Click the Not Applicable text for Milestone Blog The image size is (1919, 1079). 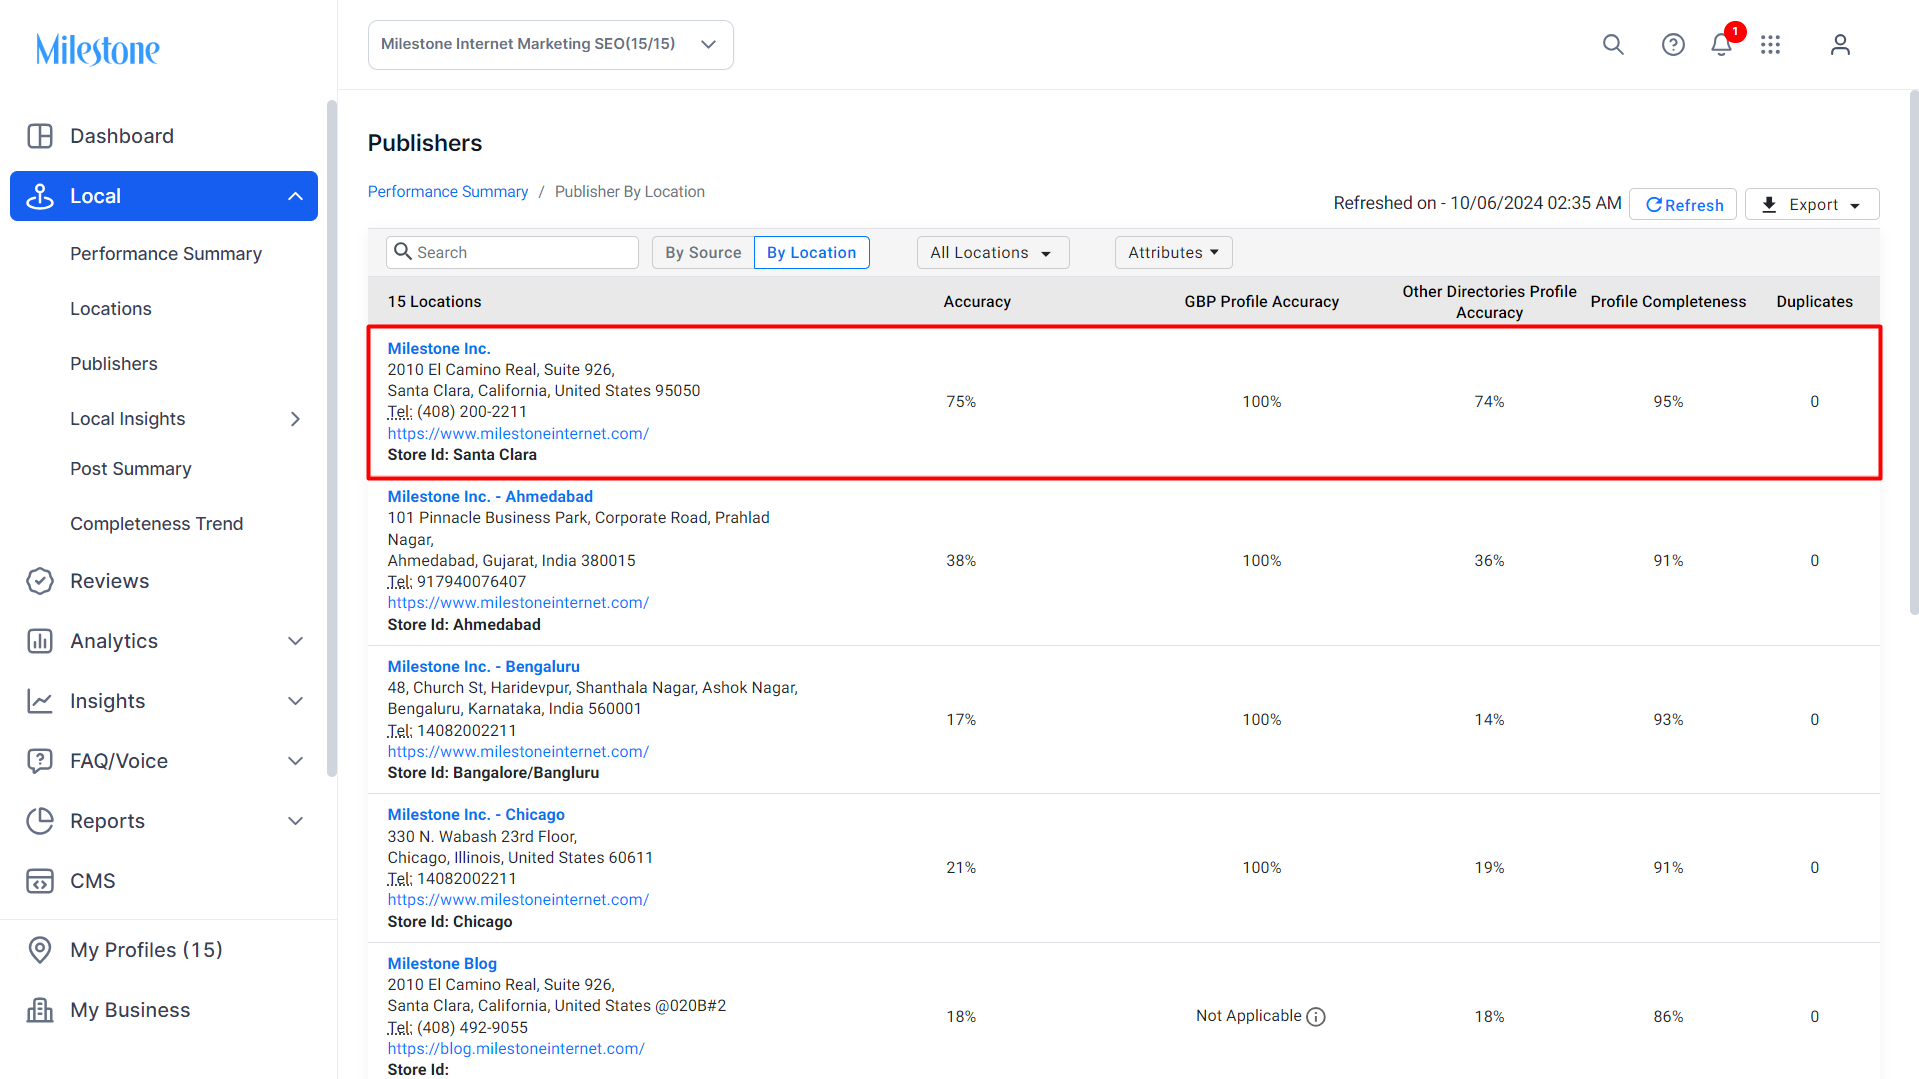(1249, 1016)
